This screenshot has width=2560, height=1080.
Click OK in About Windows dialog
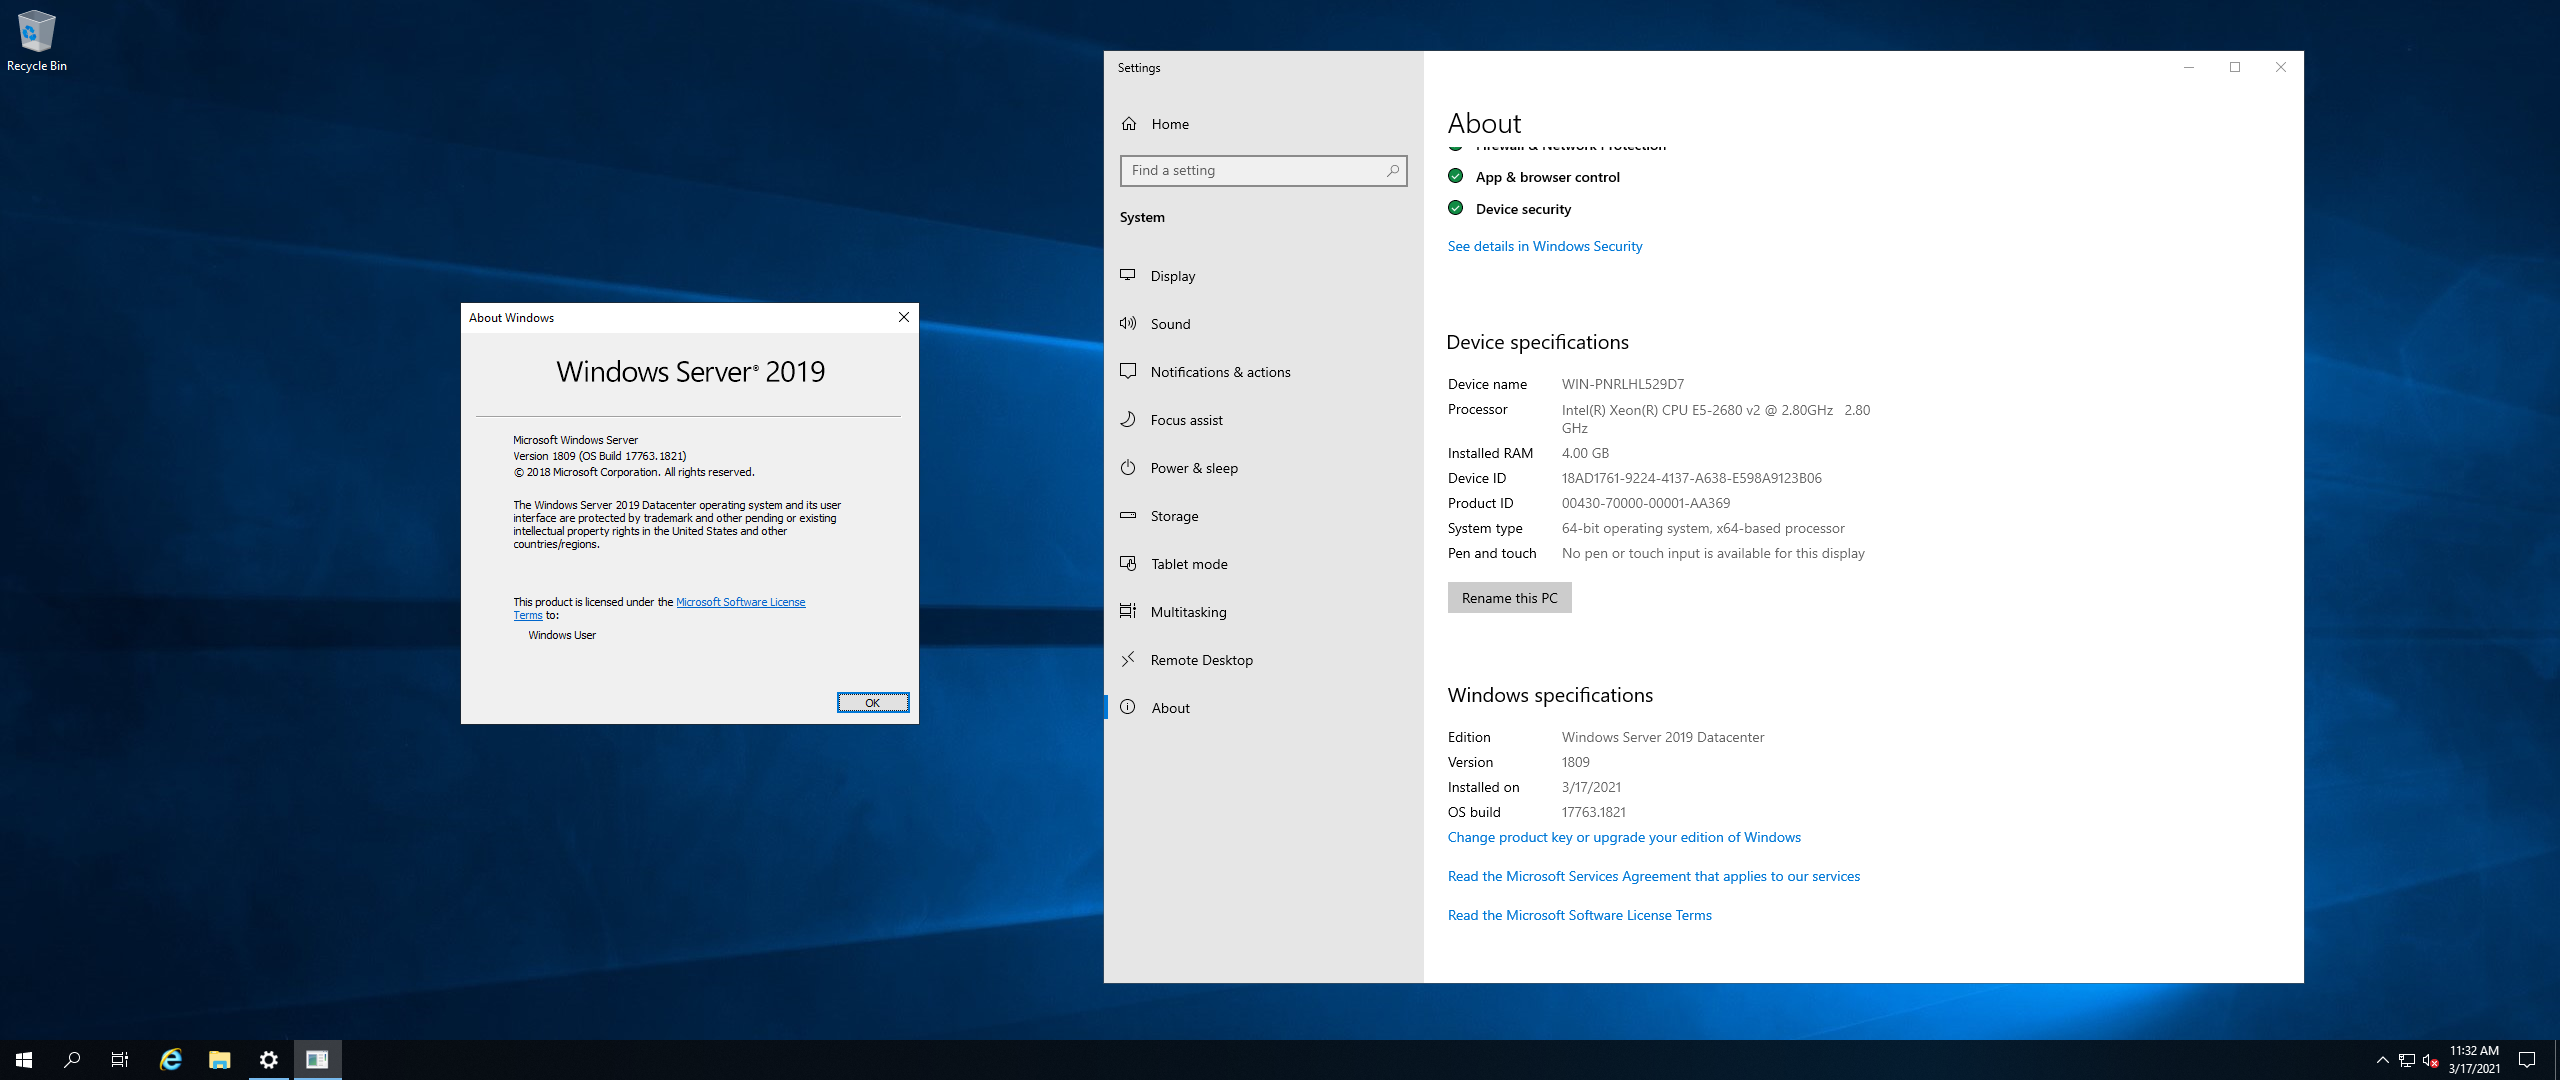pos(872,703)
